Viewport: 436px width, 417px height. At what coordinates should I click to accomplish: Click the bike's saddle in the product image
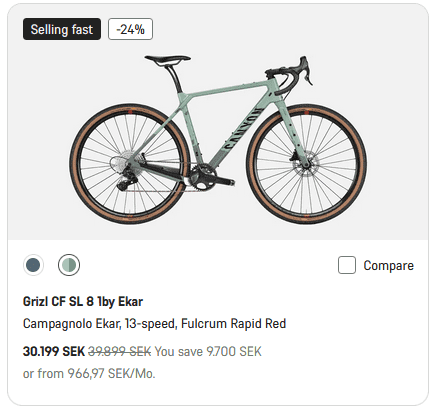point(167,60)
